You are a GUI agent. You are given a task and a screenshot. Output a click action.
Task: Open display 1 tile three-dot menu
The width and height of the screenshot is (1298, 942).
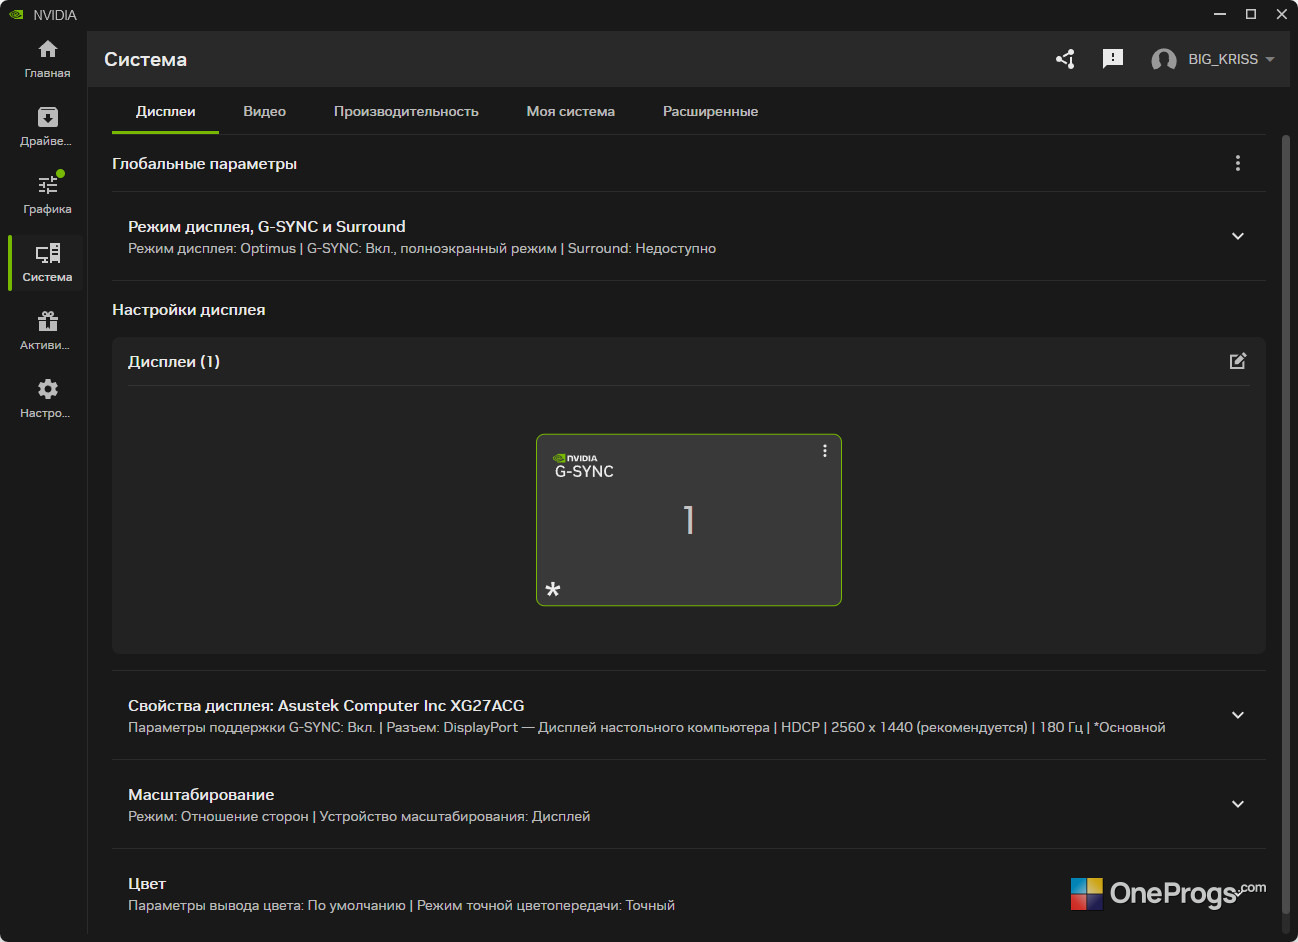[x=825, y=451]
